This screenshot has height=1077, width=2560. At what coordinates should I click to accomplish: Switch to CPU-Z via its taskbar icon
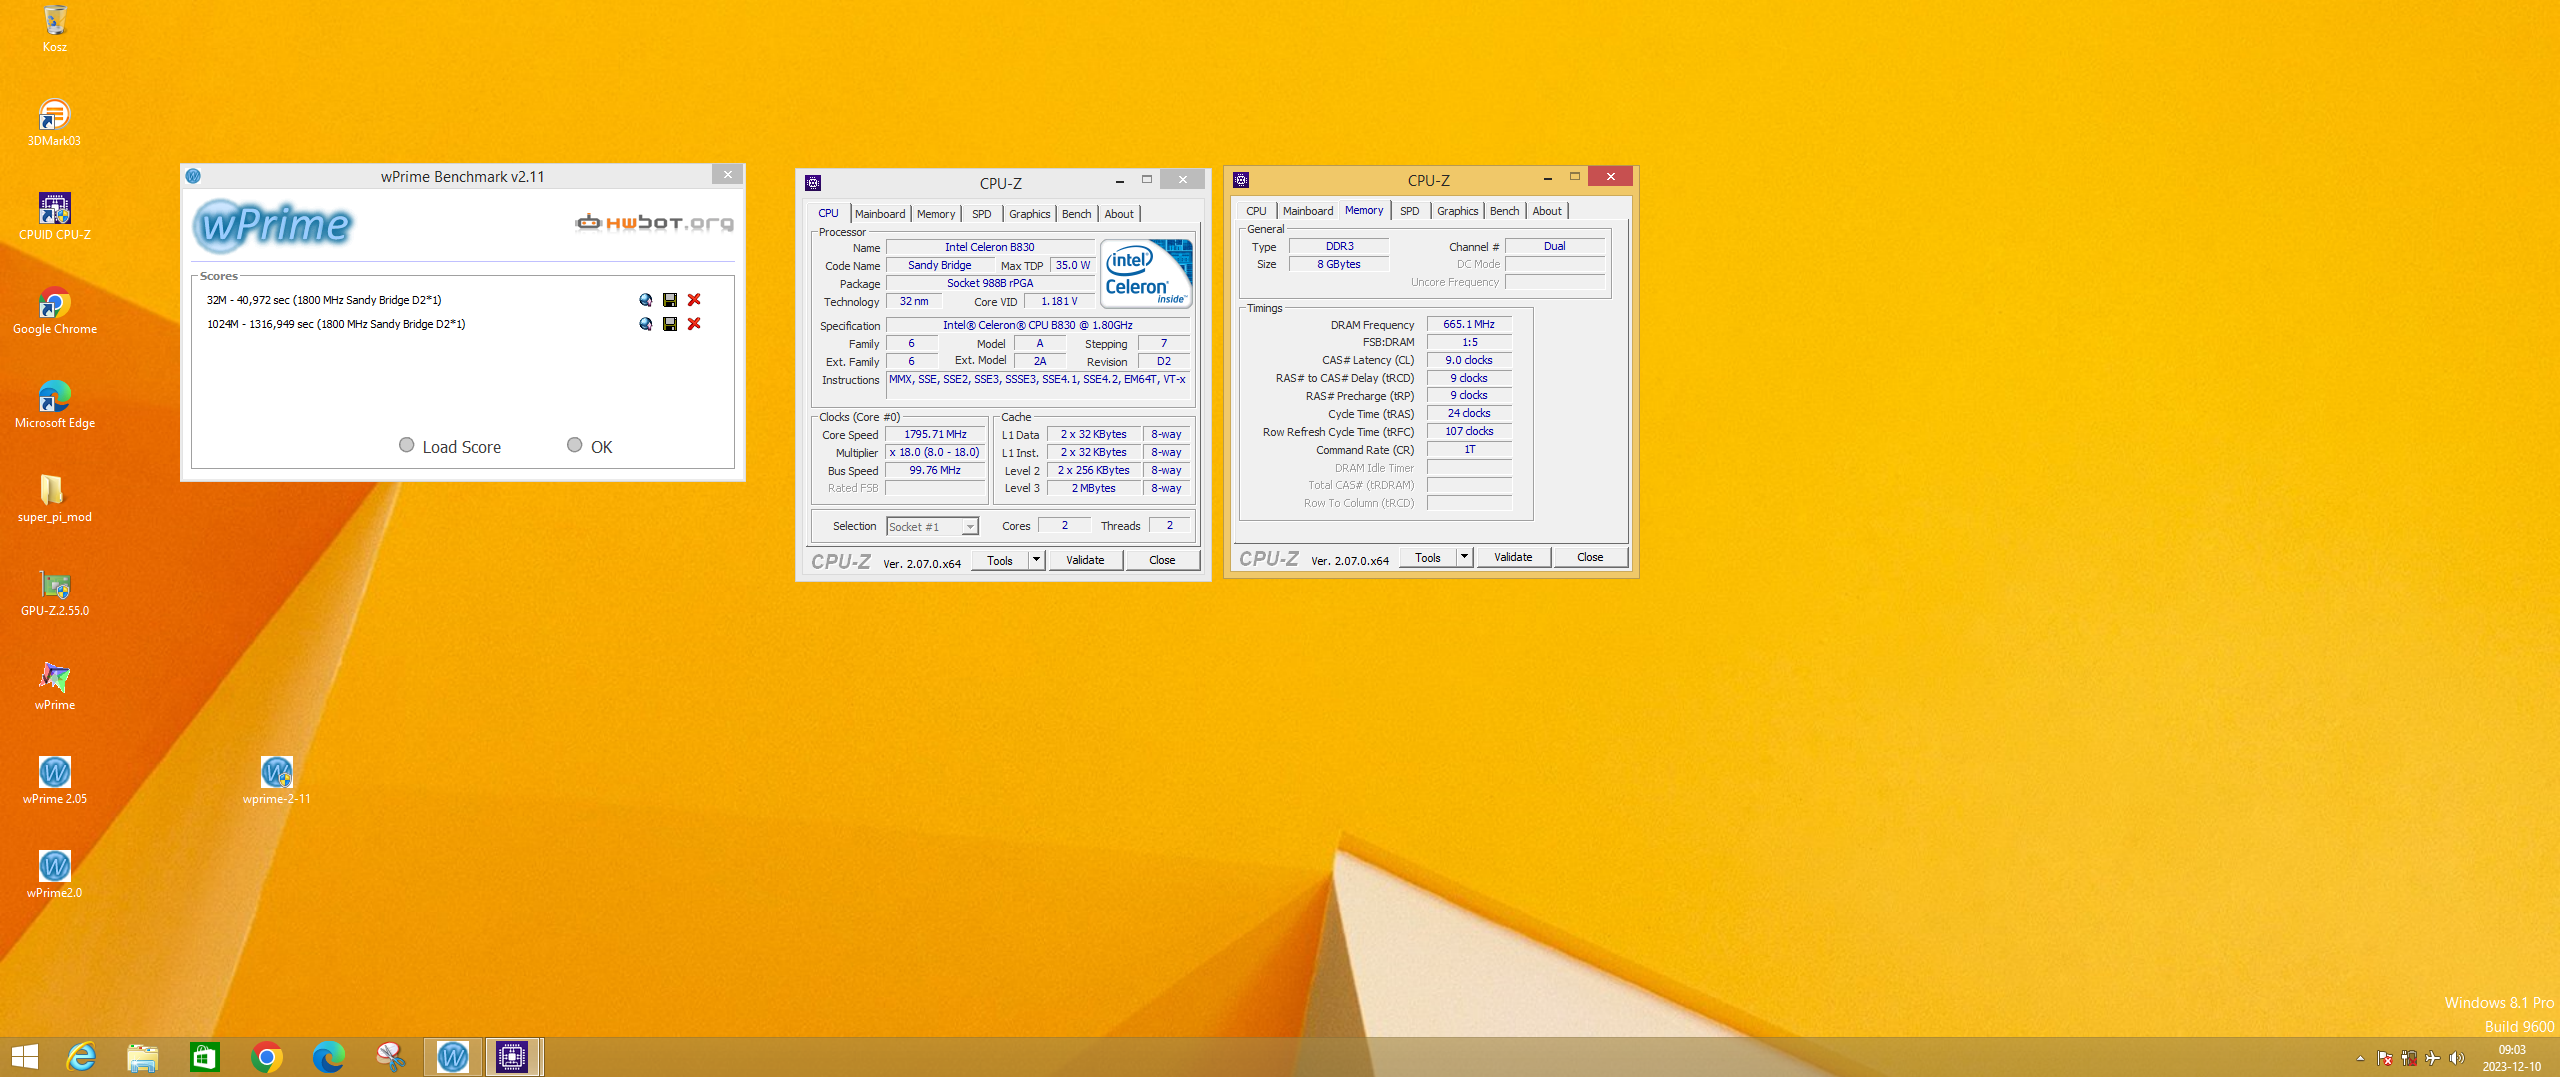click(x=513, y=1057)
